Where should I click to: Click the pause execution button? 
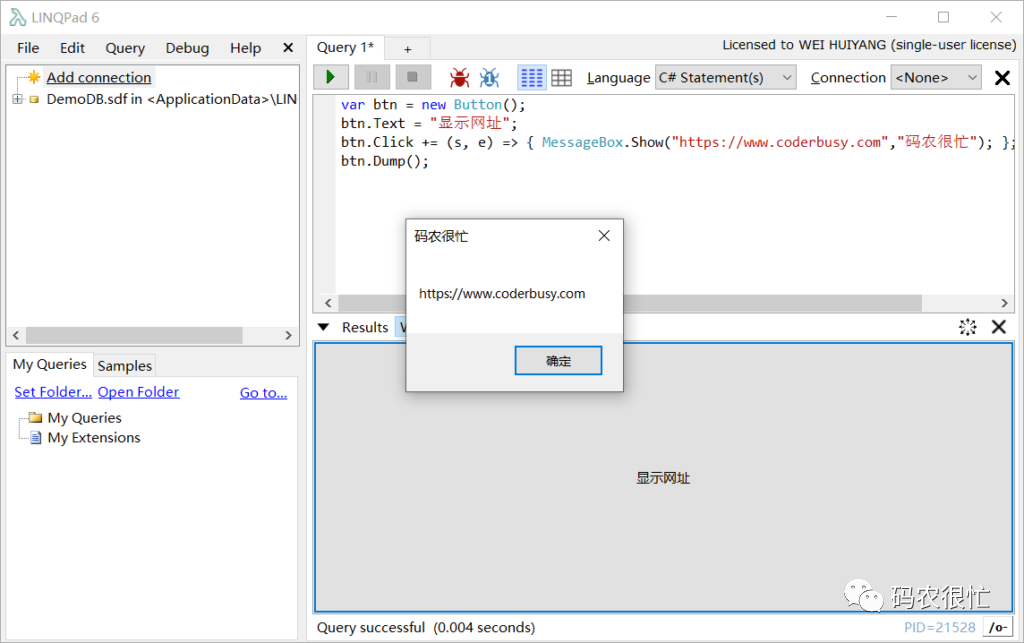pos(372,77)
